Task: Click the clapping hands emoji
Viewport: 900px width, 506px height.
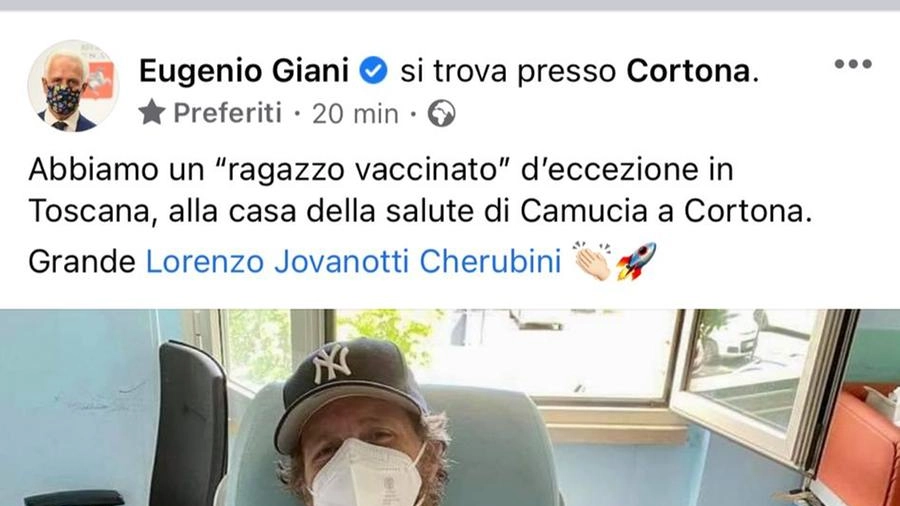Action: [x=593, y=261]
